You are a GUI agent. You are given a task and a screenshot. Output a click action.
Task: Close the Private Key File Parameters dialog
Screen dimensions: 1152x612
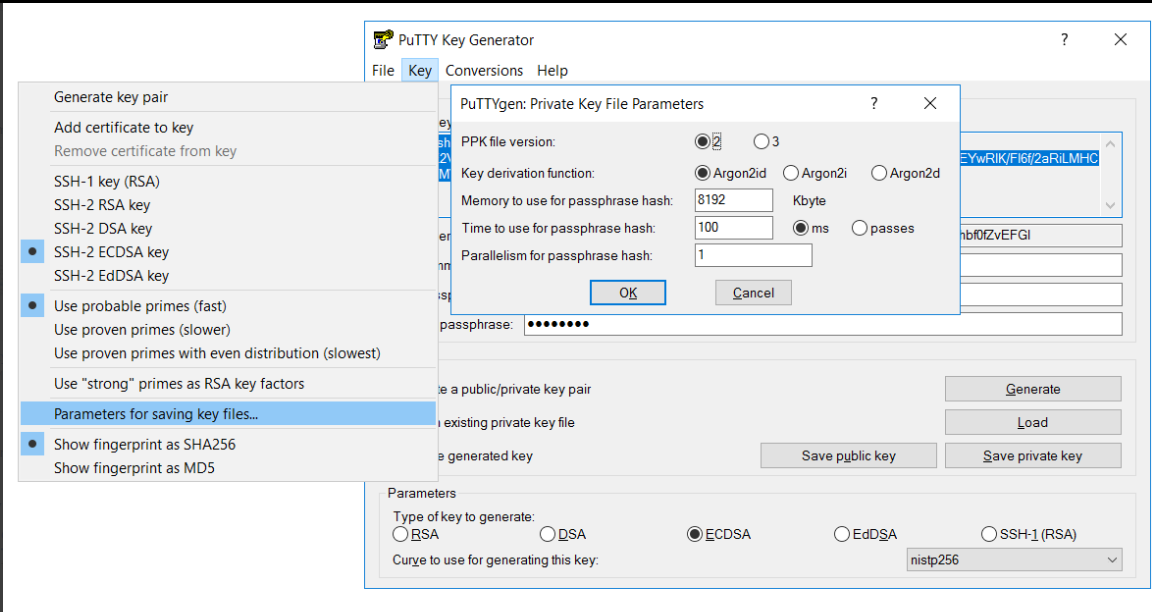click(930, 104)
